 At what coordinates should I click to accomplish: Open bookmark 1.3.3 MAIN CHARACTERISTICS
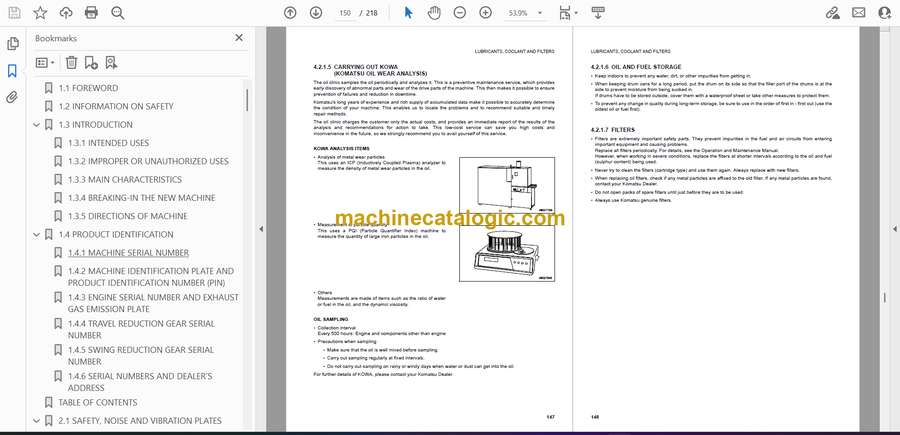pyautogui.click(x=125, y=180)
